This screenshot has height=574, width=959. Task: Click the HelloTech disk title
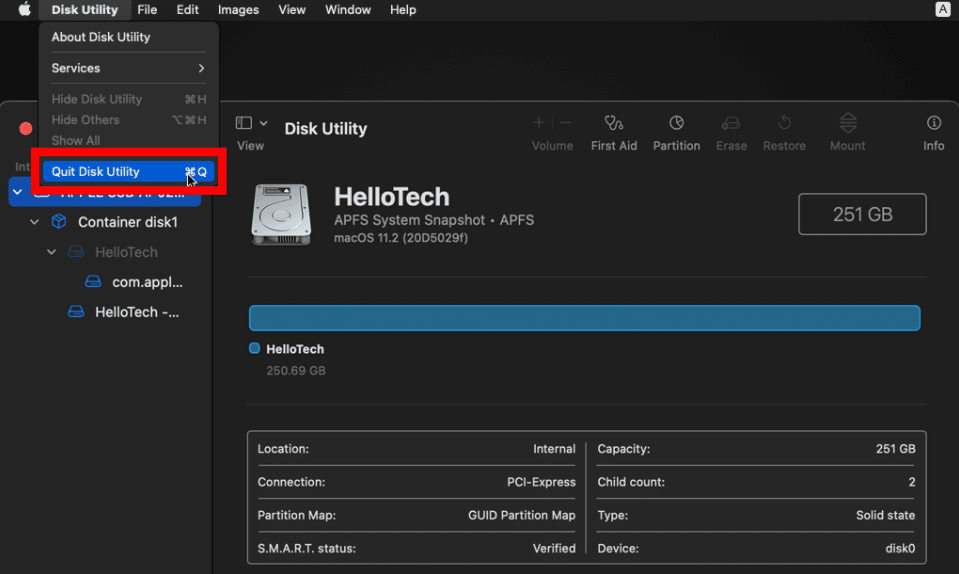tap(391, 197)
